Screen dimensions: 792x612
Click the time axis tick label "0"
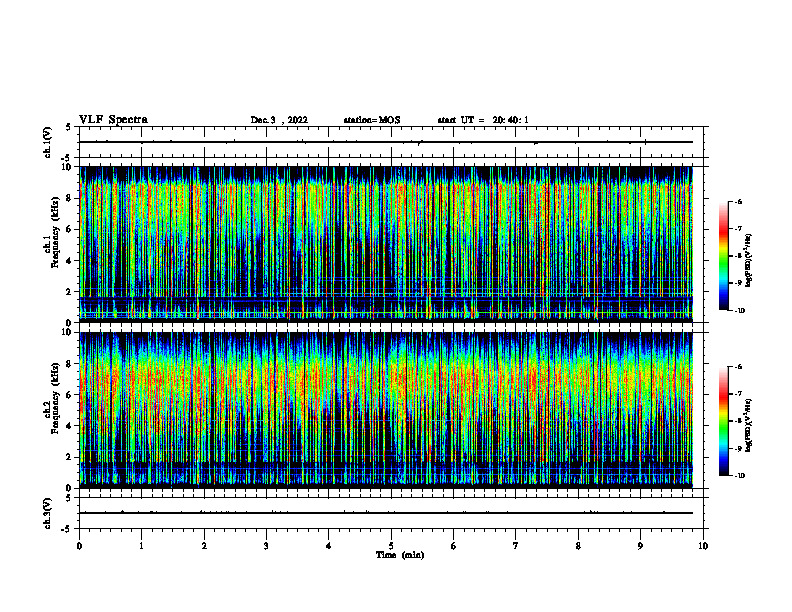coord(79,546)
